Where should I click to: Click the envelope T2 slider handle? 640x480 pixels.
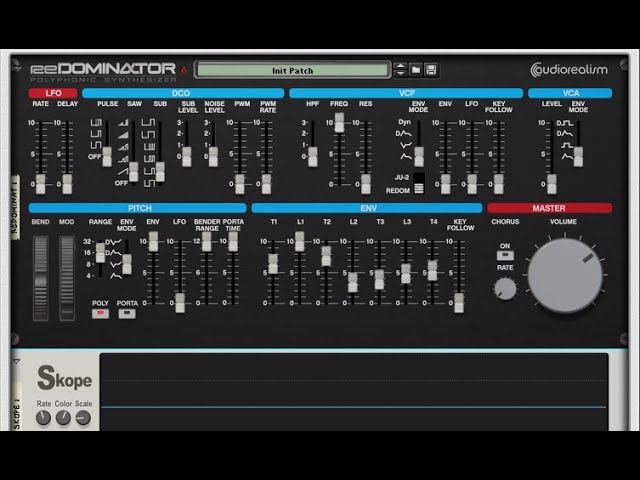[x=326, y=256]
